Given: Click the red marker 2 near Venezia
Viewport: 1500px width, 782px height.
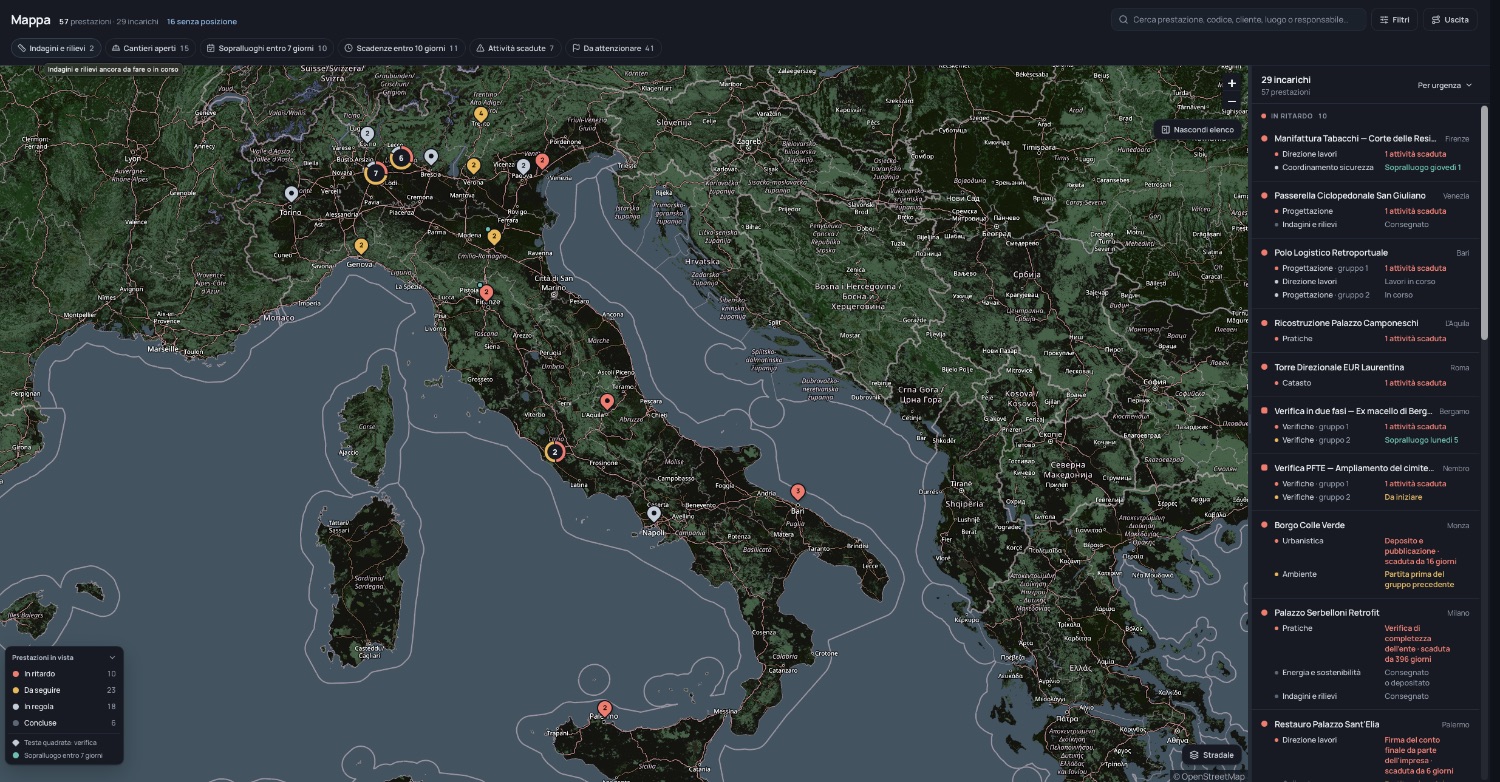Looking at the screenshot, I should click(x=542, y=160).
